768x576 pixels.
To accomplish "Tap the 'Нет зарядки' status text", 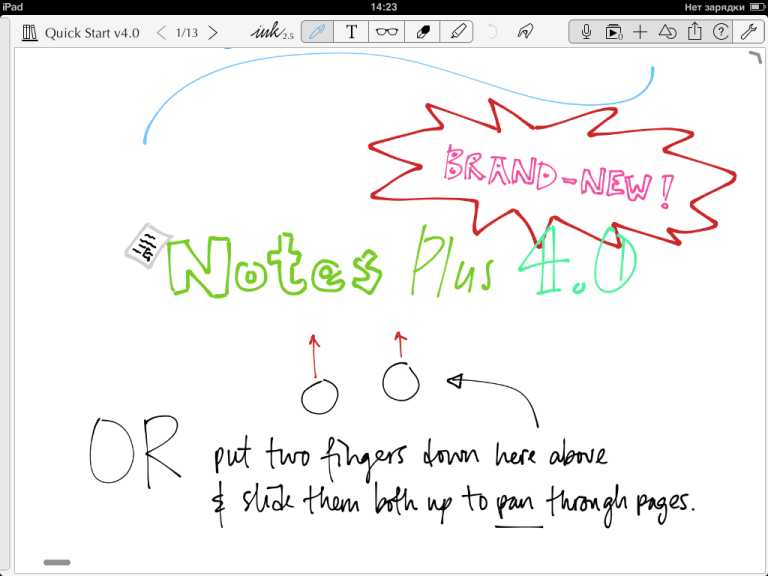I will (x=715, y=7).
